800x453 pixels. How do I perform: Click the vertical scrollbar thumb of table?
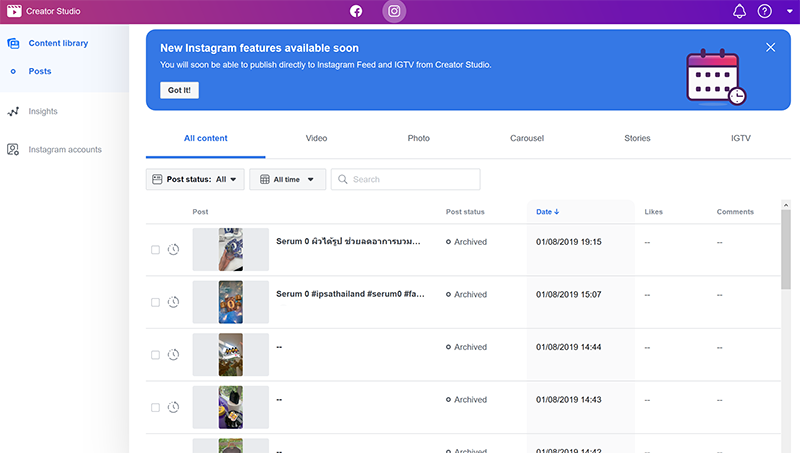pos(786,249)
